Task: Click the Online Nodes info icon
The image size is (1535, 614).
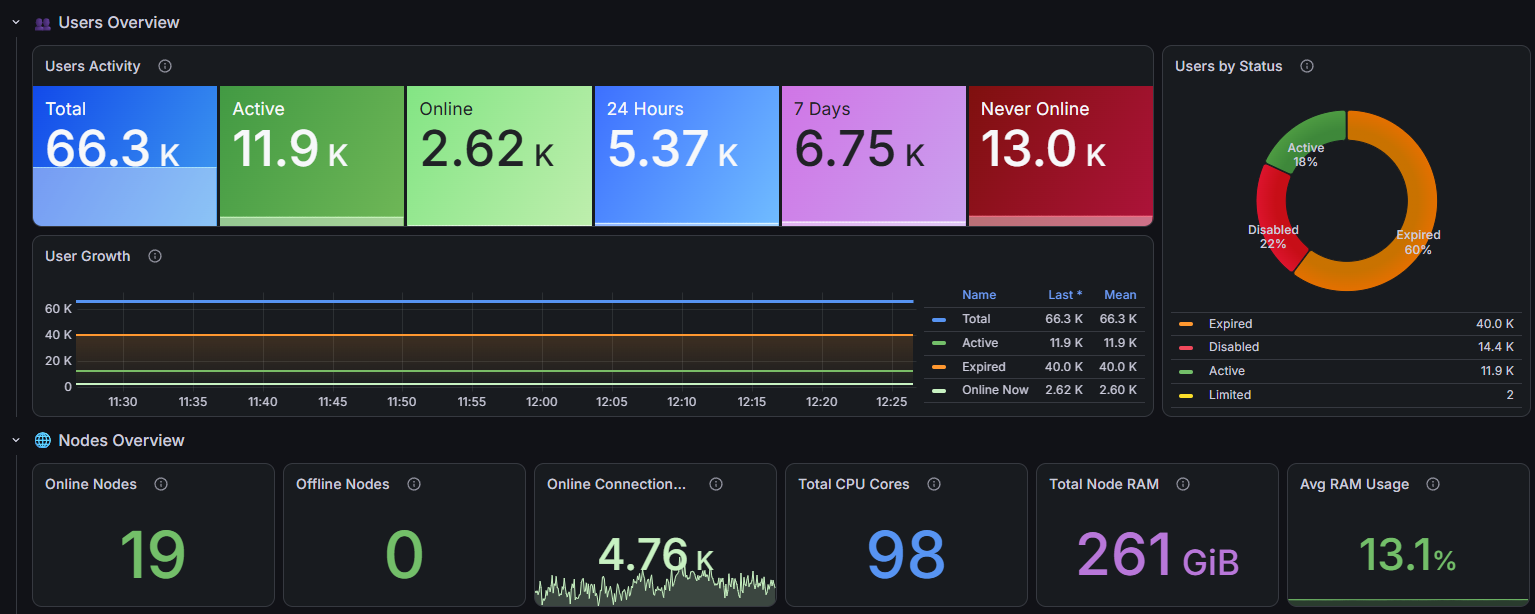Action: [161, 484]
